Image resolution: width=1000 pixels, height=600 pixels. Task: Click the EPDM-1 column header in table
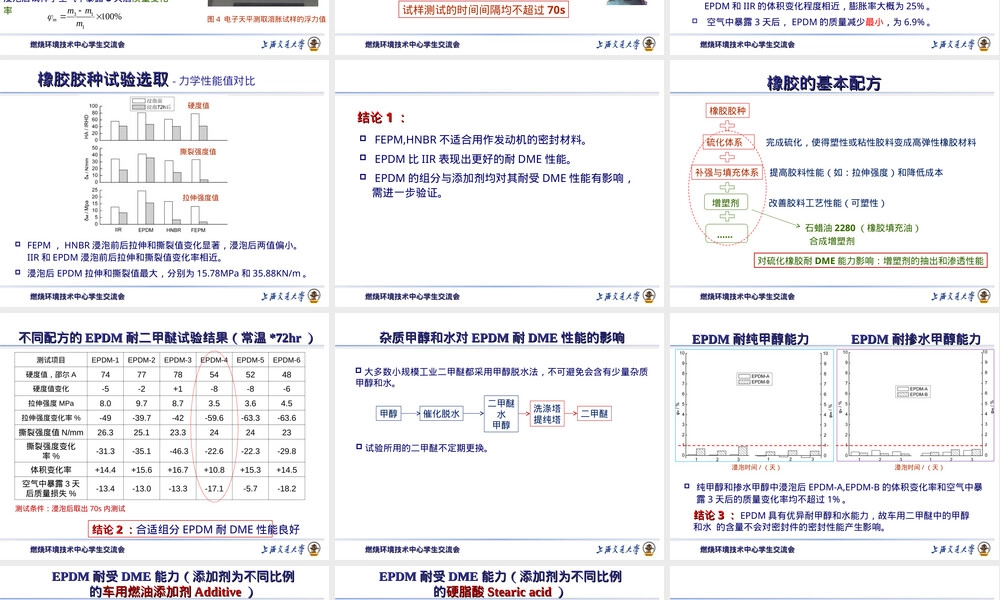105,360
